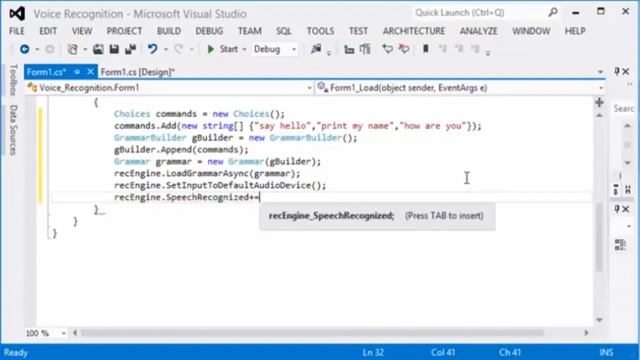Click the right panel Search box

click(624, 109)
